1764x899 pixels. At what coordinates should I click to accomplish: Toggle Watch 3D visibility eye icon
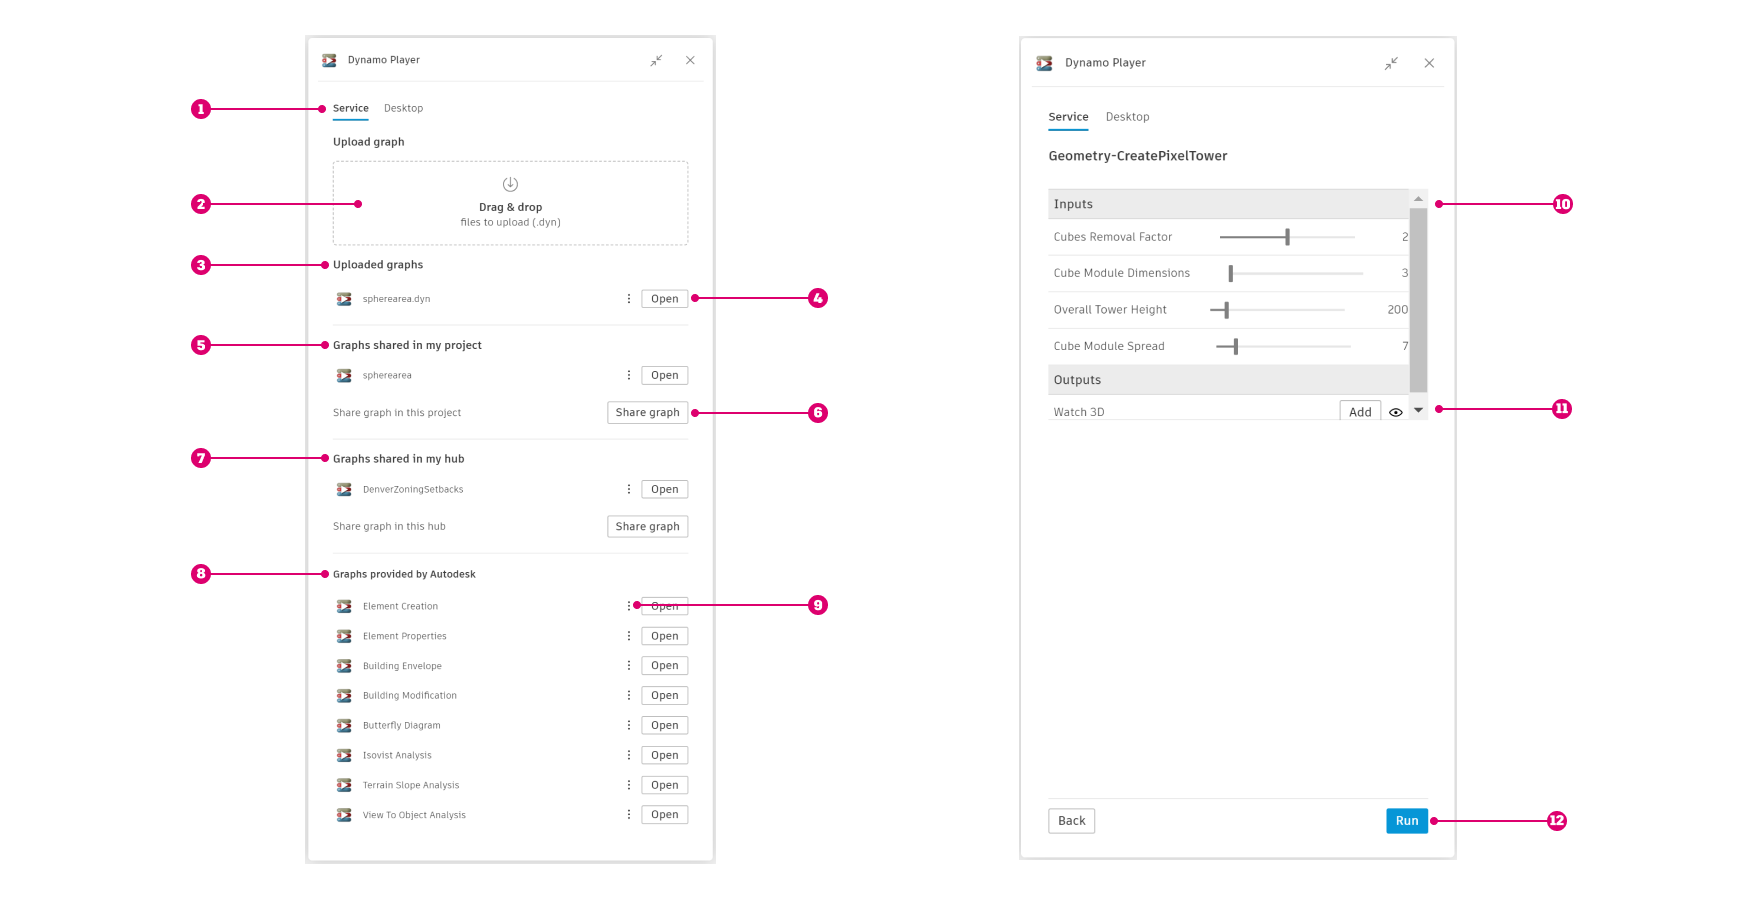click(1396, 412)
